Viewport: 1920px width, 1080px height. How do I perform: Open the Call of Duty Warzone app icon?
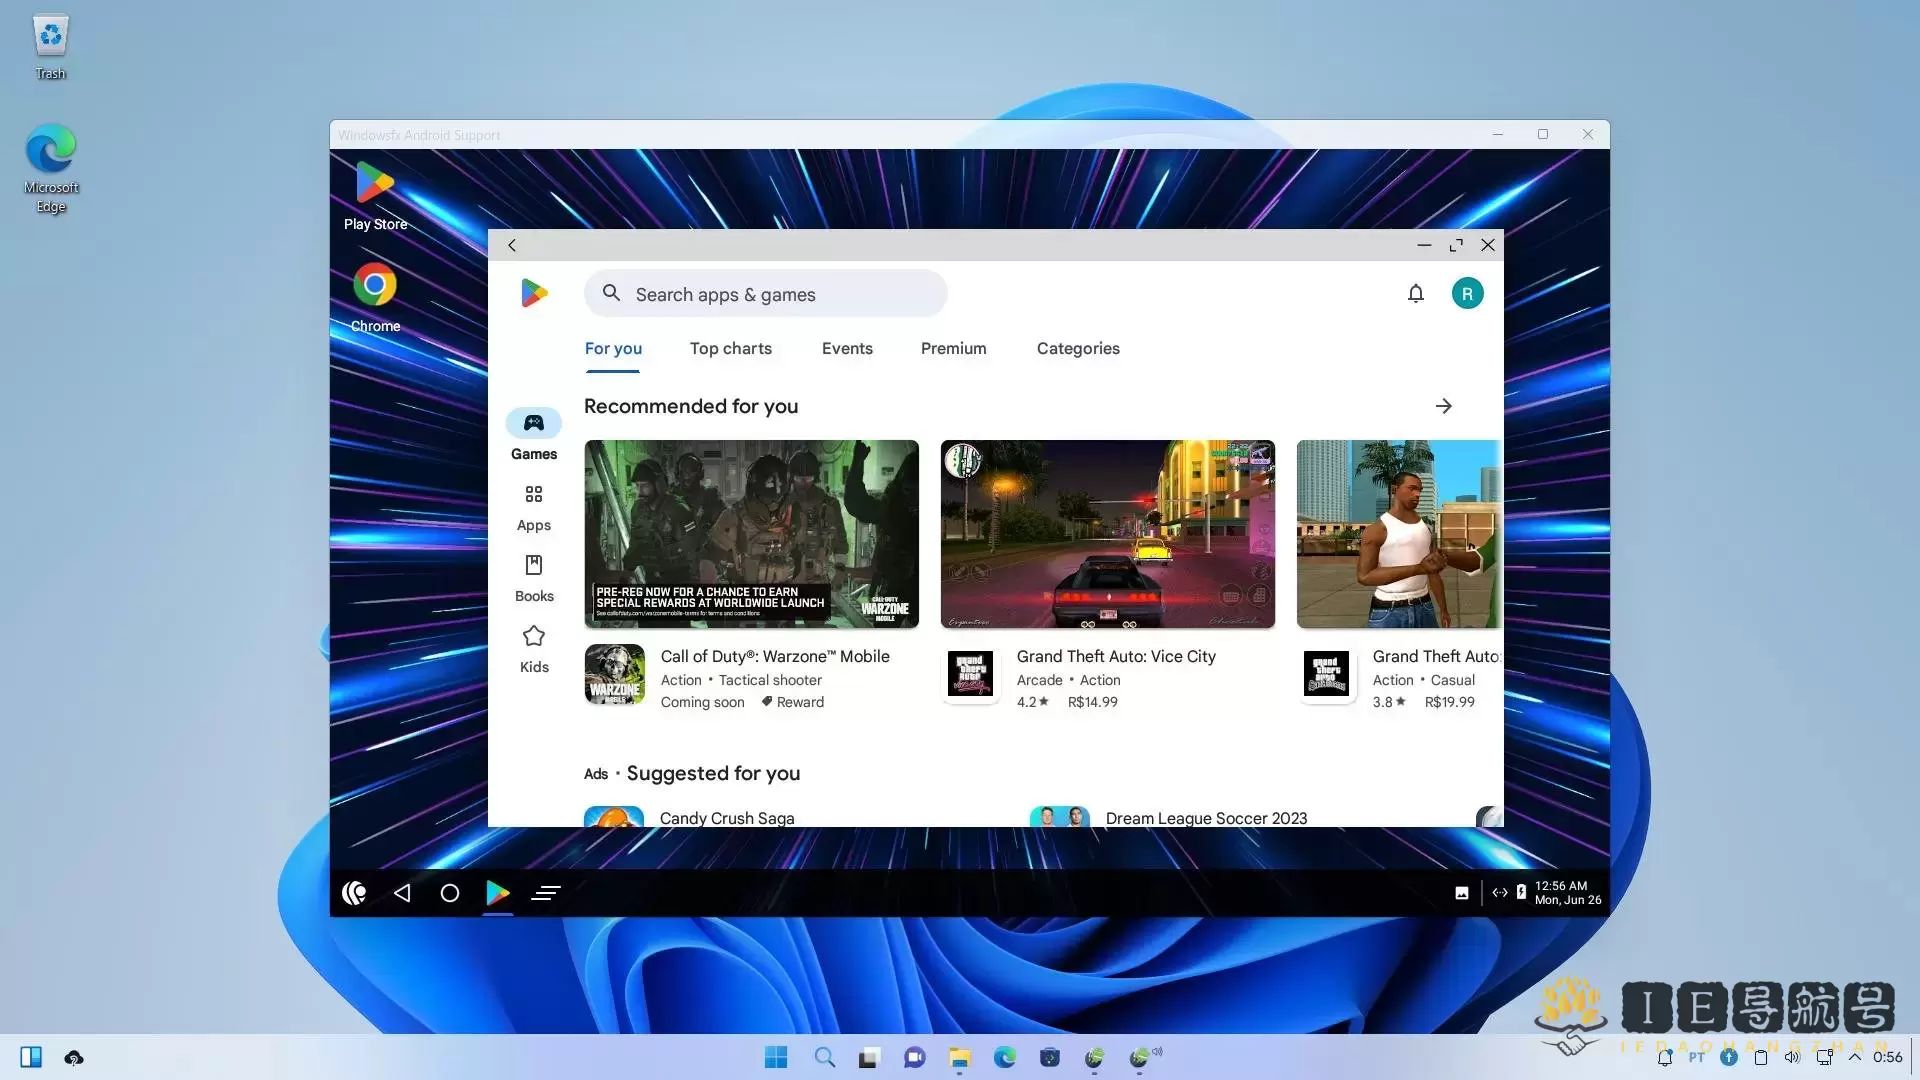click(x=614, y=674)
